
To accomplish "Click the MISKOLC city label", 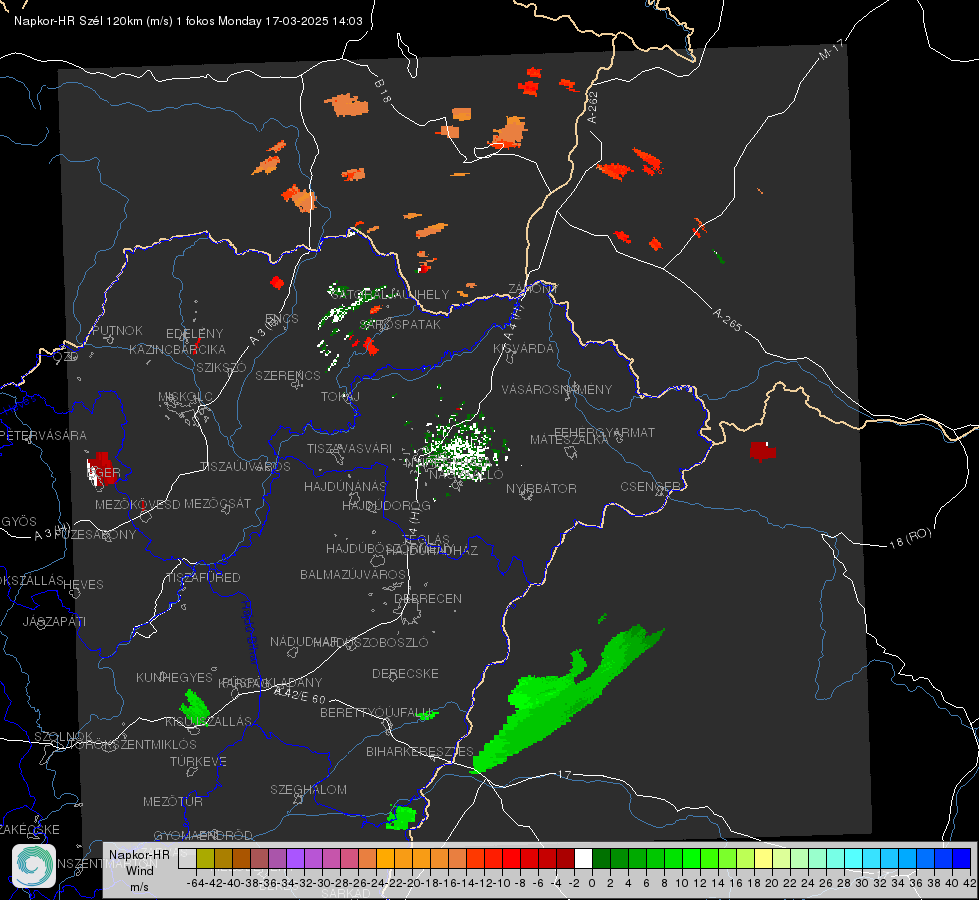I will click(185, 397).
